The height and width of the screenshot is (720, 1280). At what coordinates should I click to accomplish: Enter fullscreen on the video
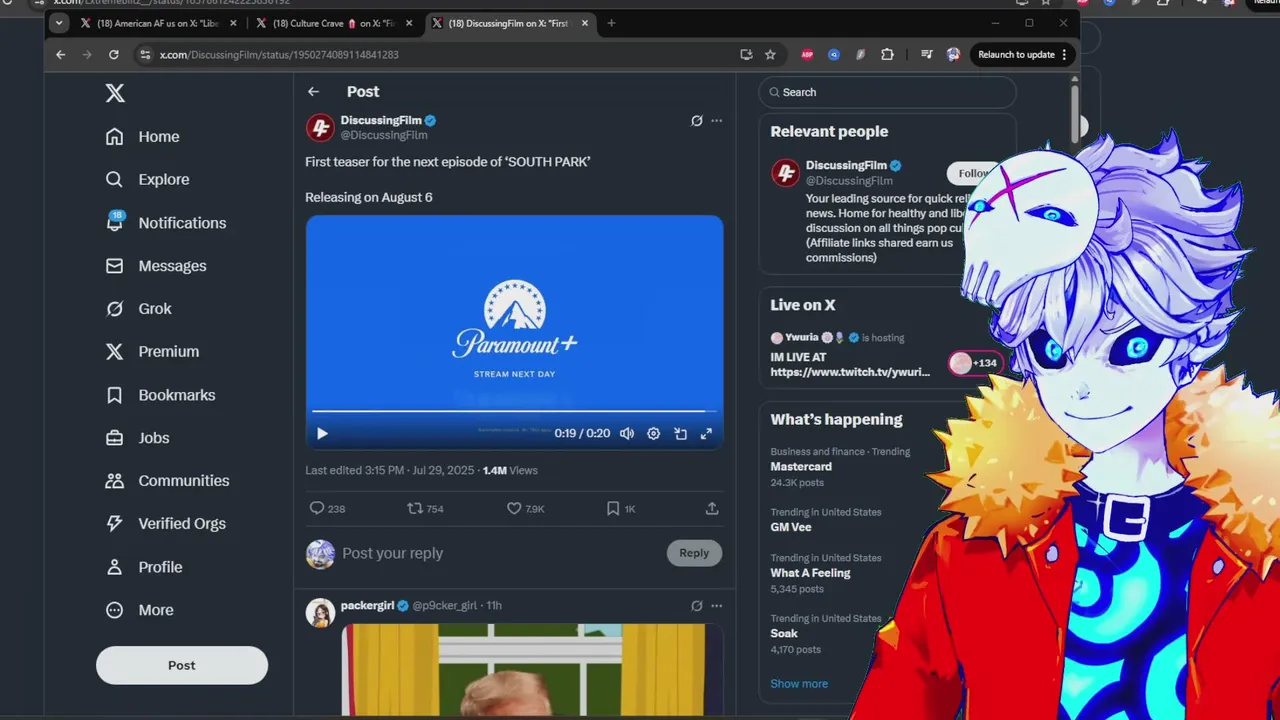[x=706, y=434]
